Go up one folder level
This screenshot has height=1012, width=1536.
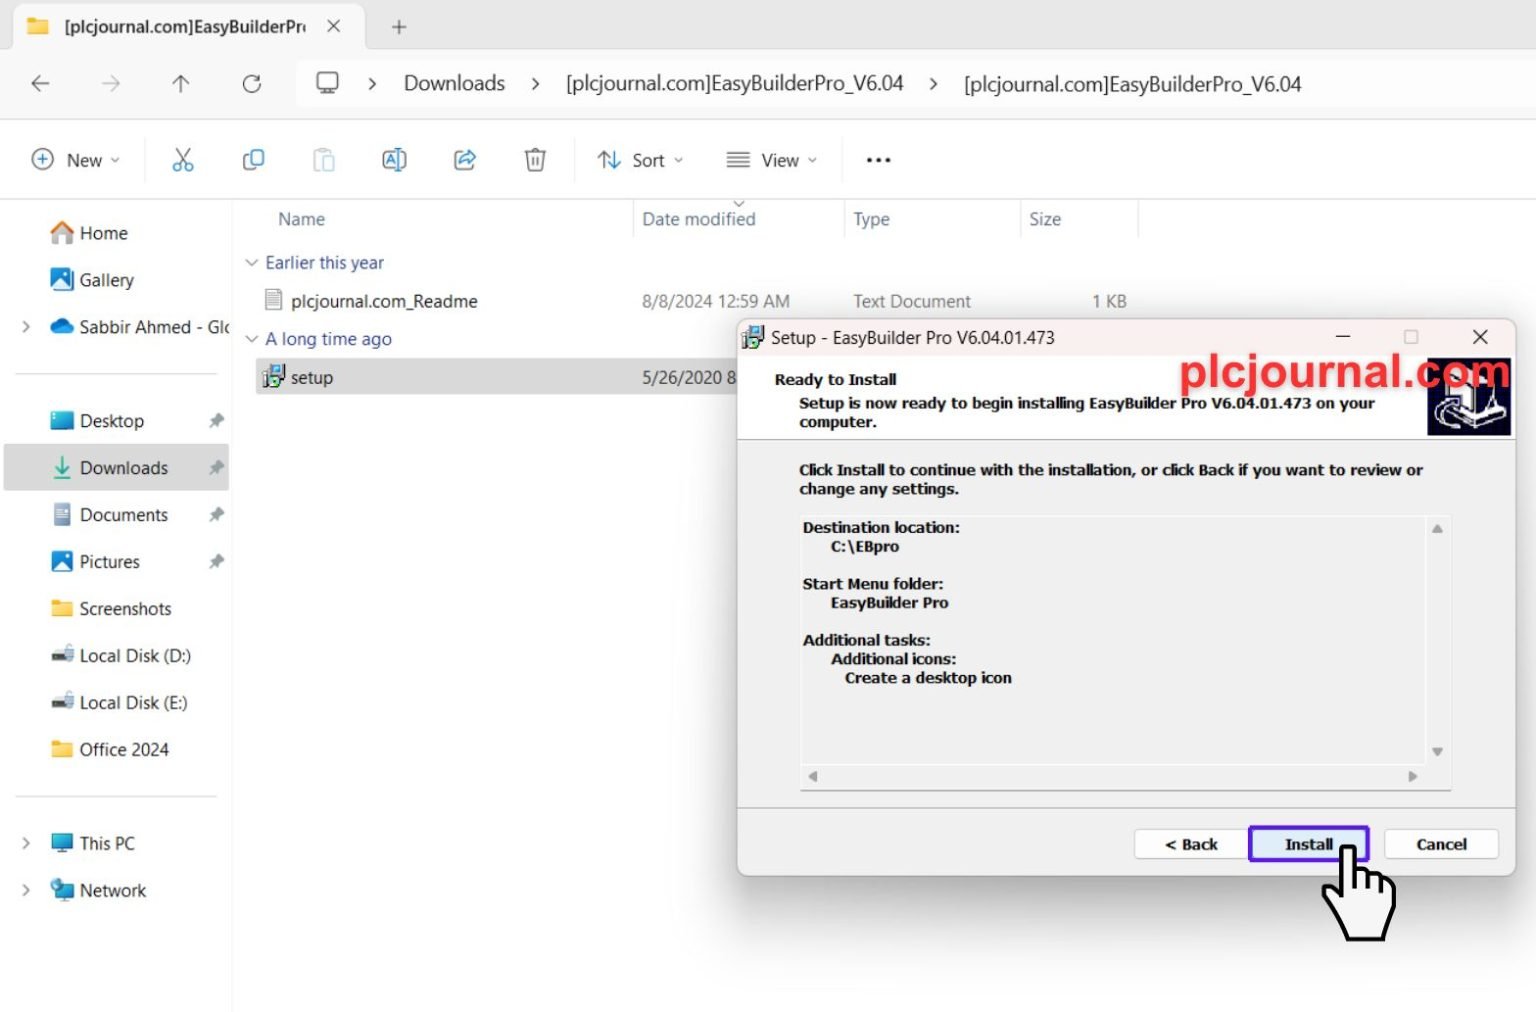[181, 84]
